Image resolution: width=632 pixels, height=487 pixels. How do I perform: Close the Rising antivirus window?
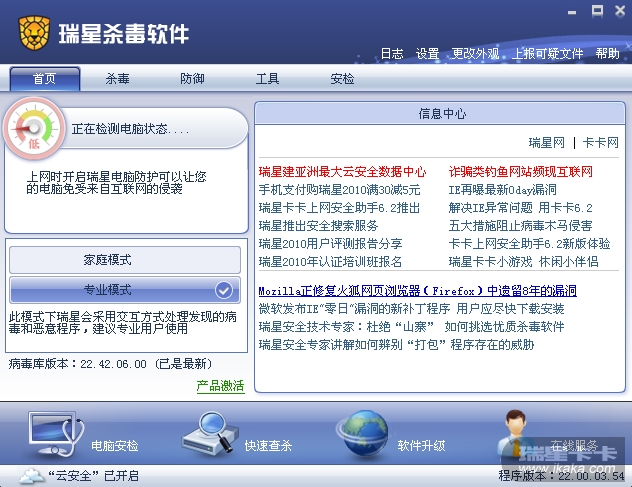coord(620,11)
